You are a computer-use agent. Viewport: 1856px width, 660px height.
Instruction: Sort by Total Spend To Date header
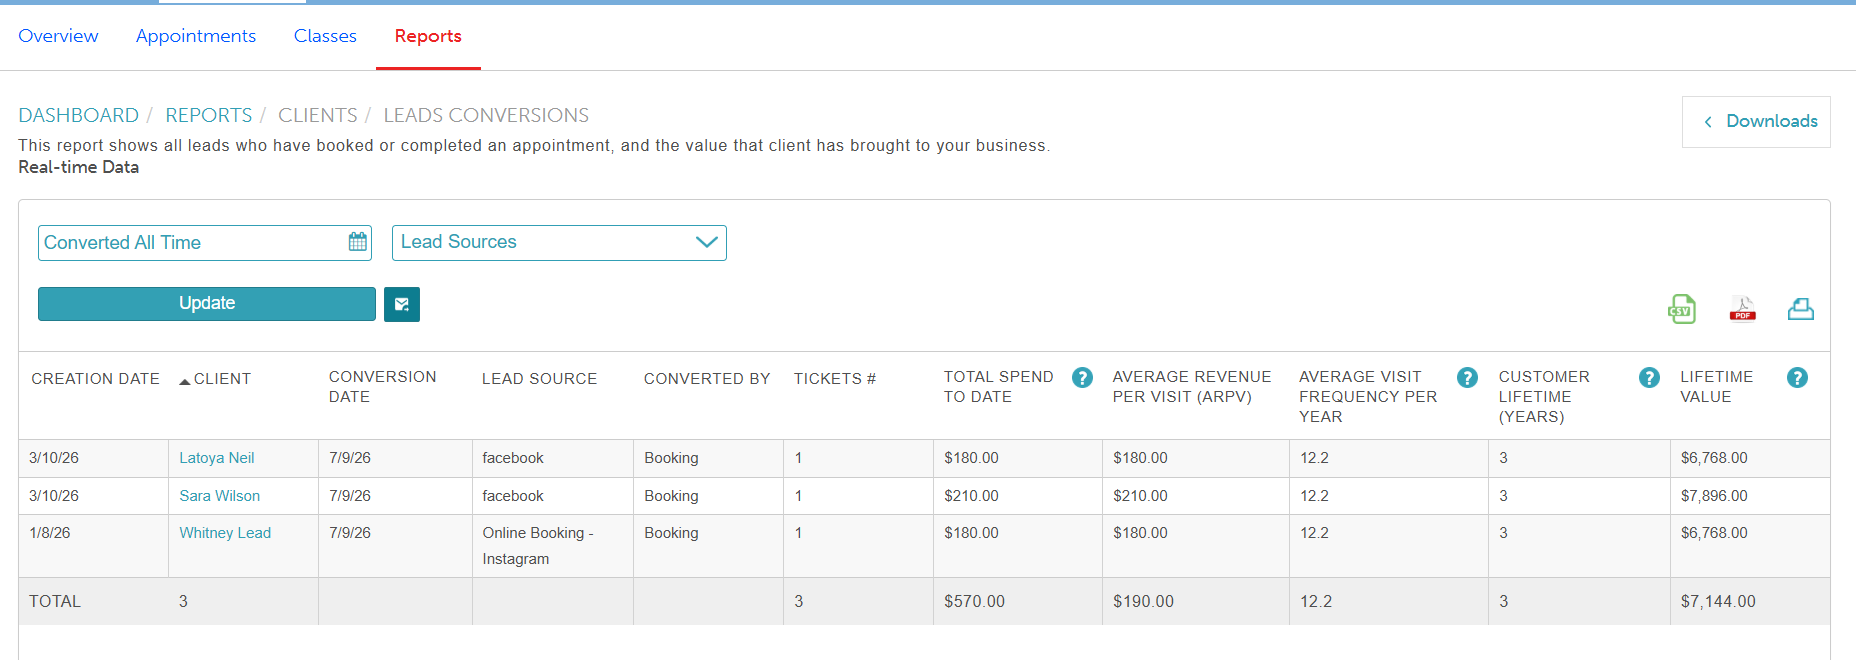(999, 387)
